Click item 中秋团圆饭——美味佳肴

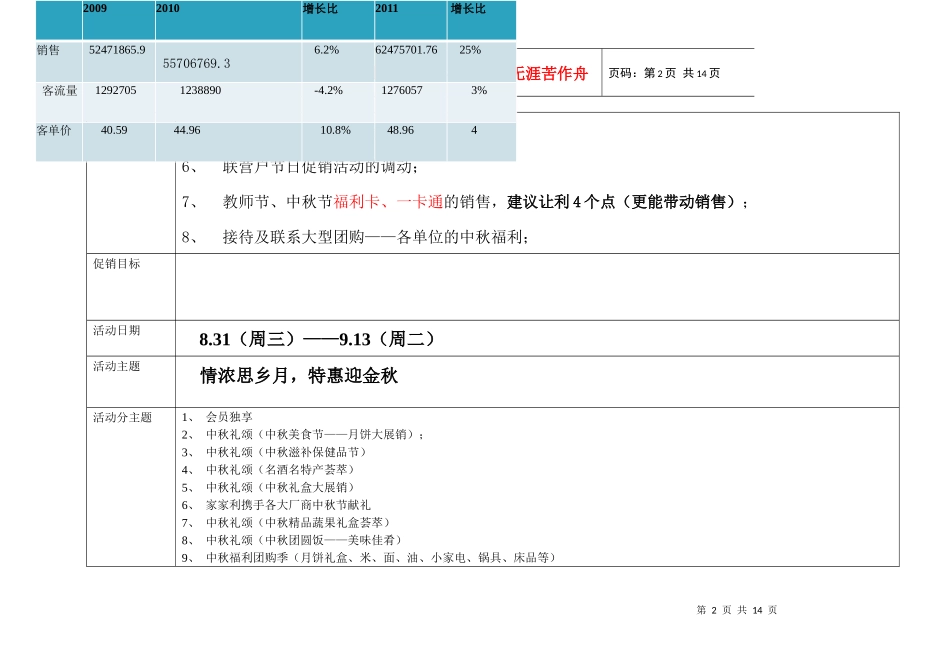click(330, 540)
